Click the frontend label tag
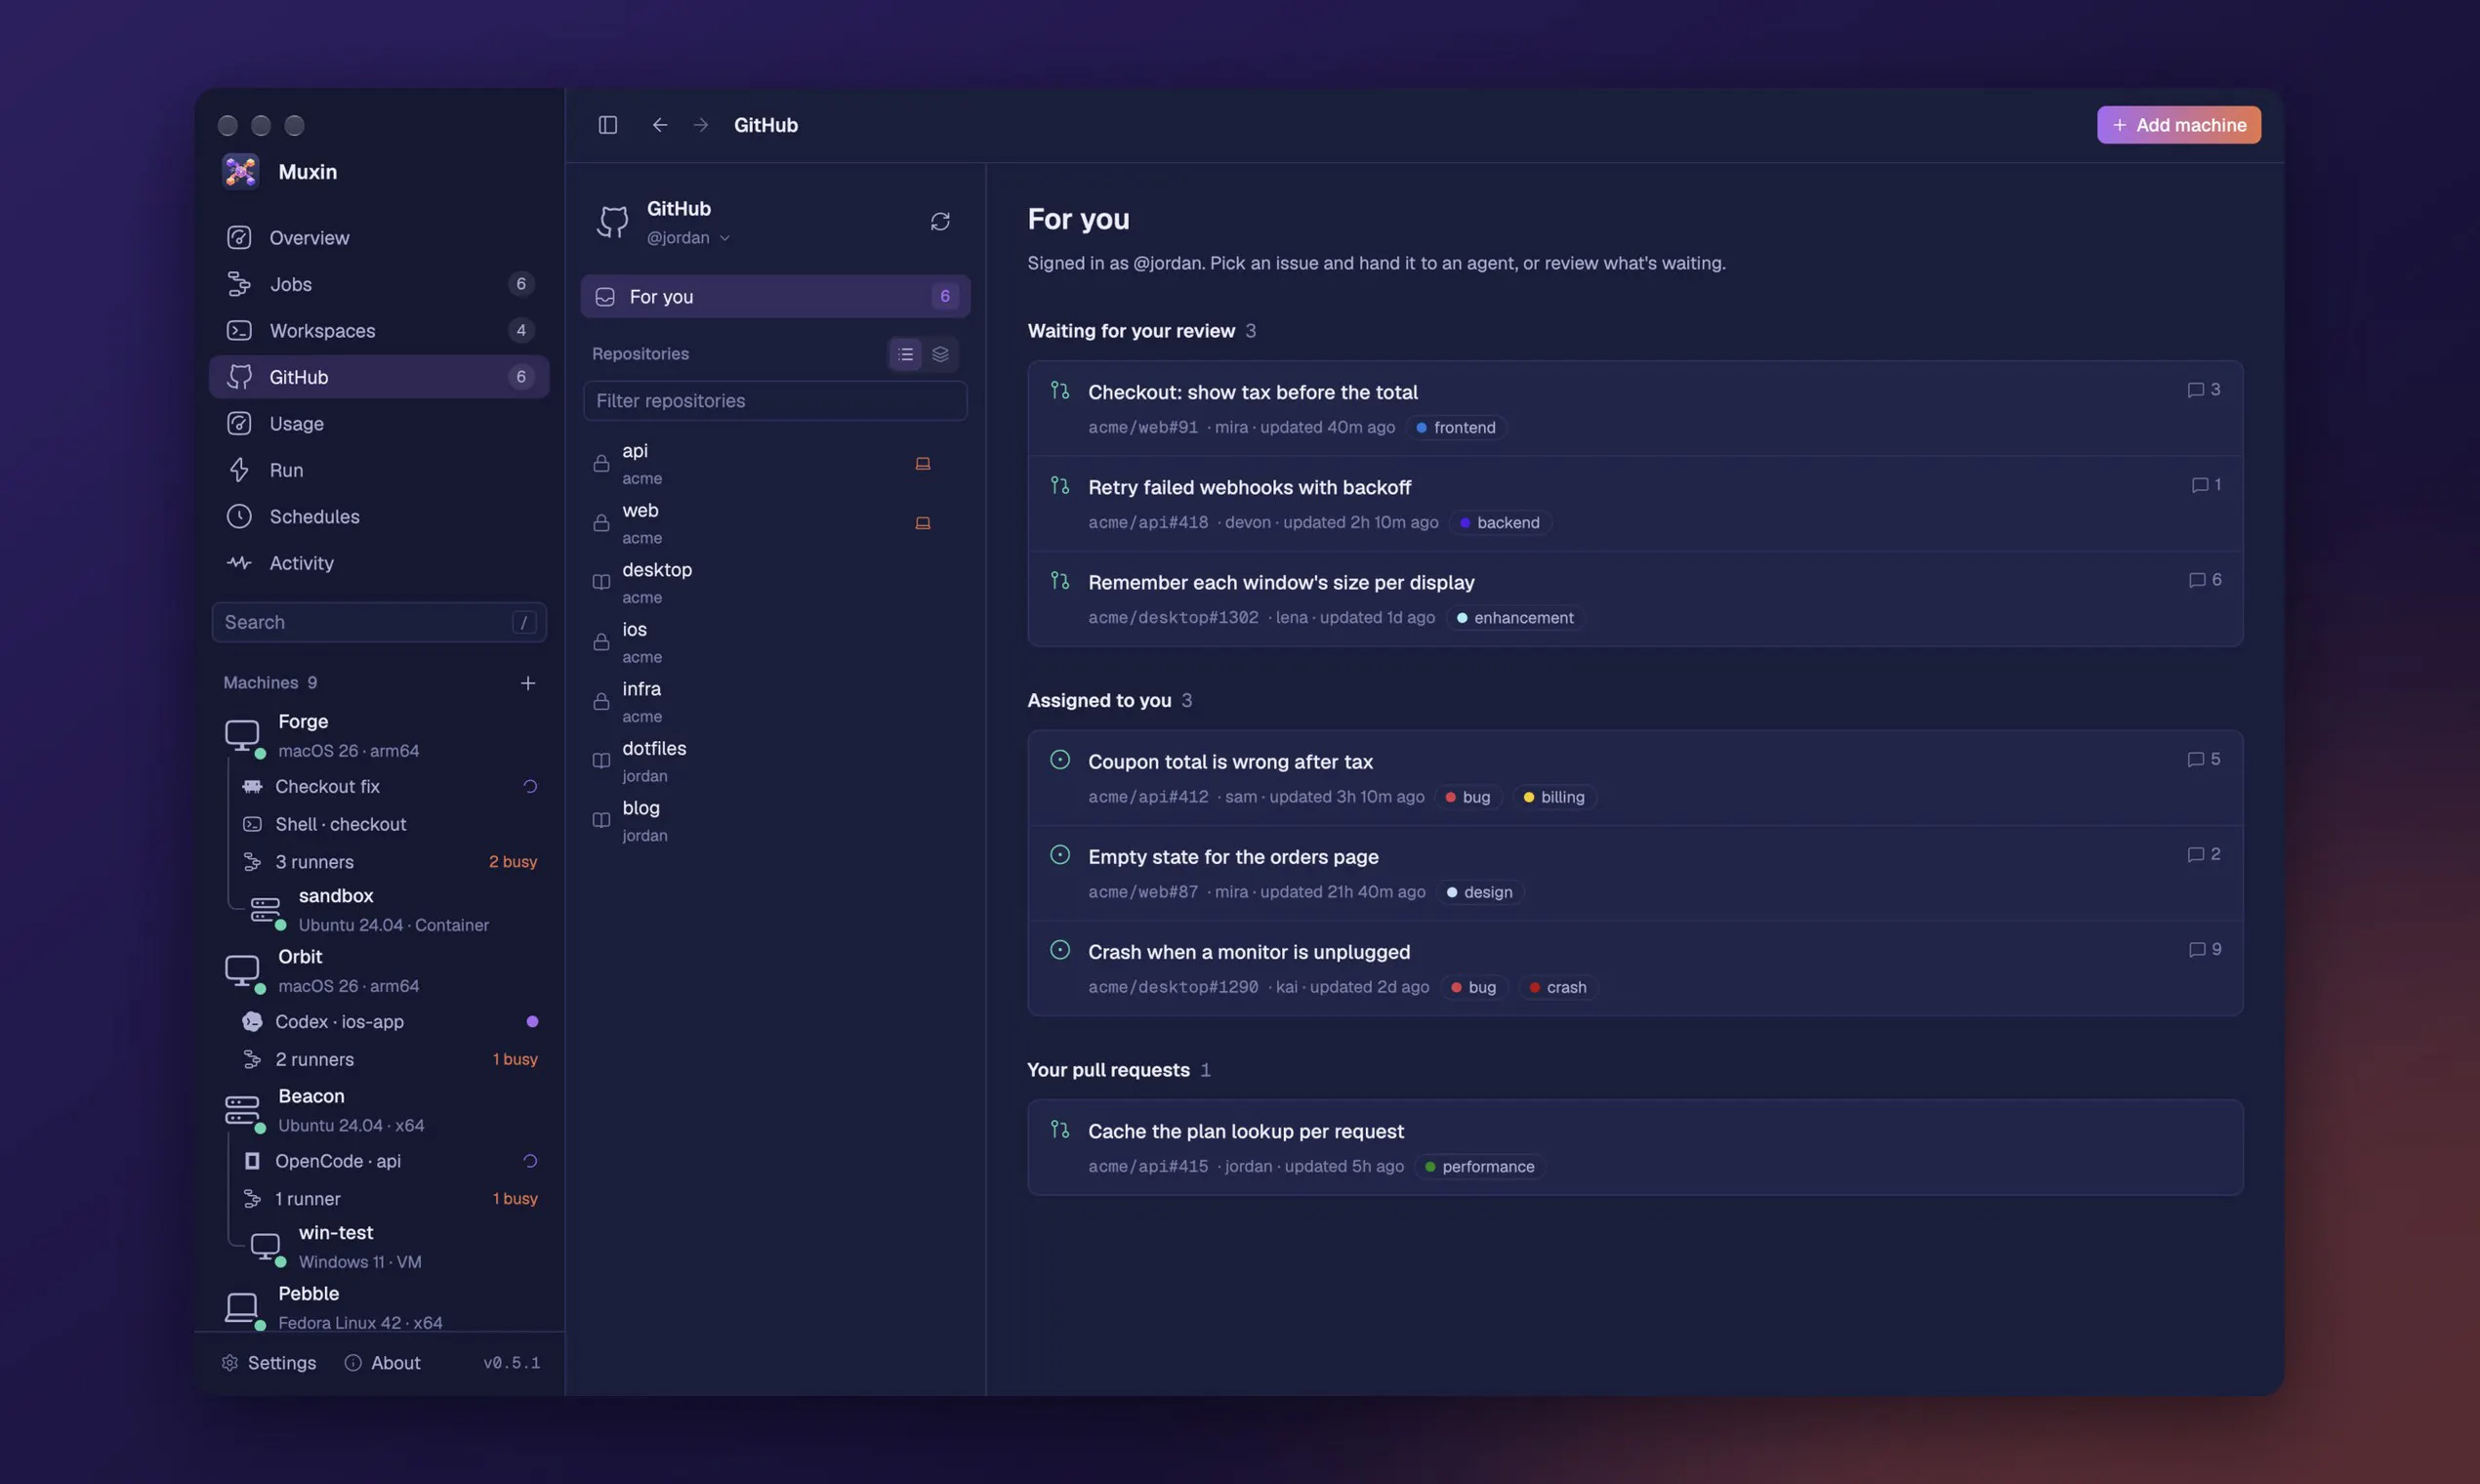Viewport: 2480px width, 1484px height. (1456, 427)
